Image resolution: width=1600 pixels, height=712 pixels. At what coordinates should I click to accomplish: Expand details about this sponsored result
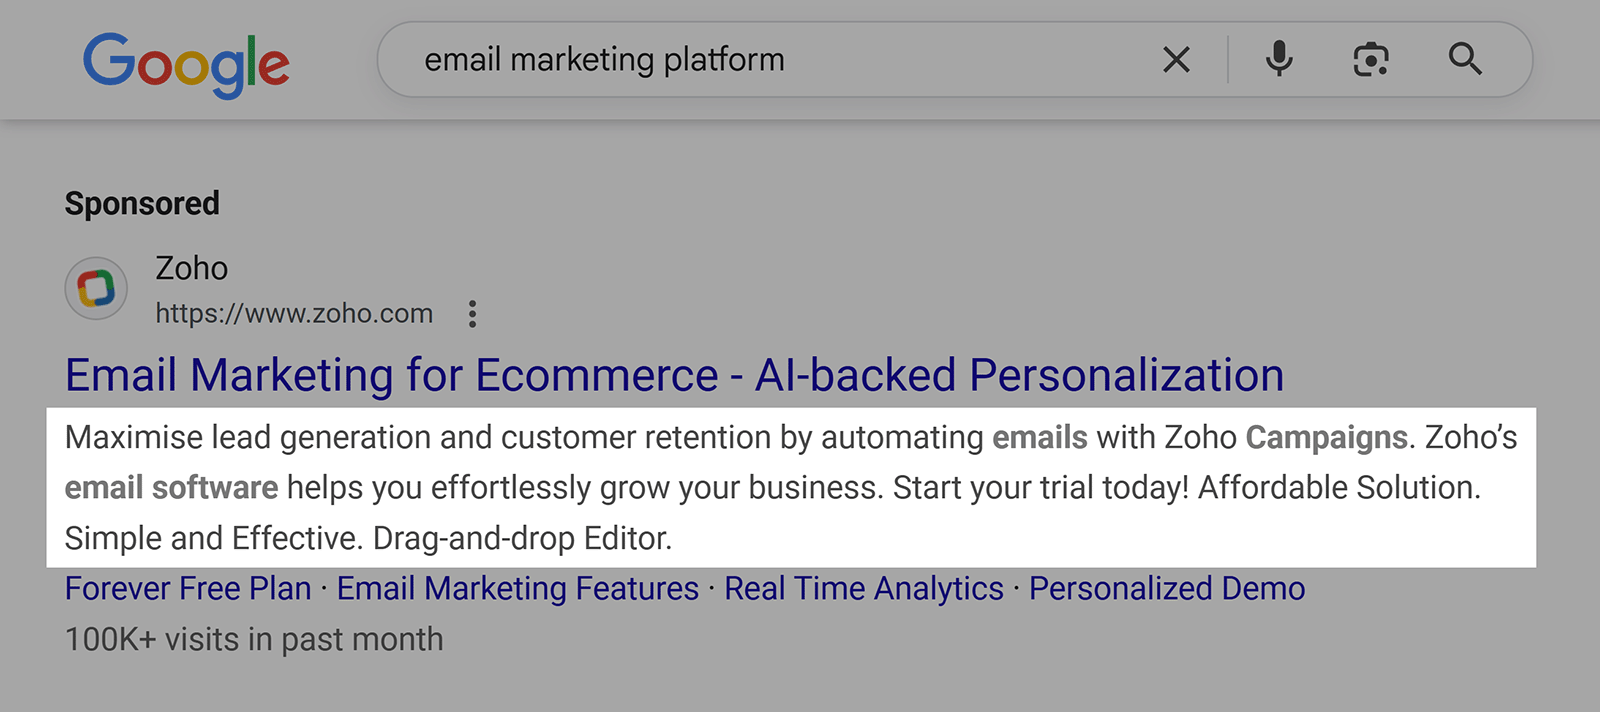[471, 313]
